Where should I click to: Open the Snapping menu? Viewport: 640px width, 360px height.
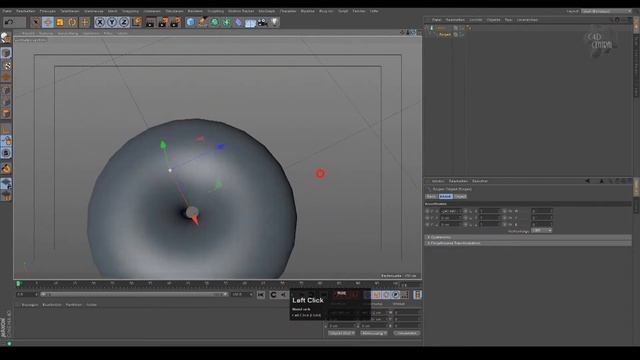pos(130,11)
